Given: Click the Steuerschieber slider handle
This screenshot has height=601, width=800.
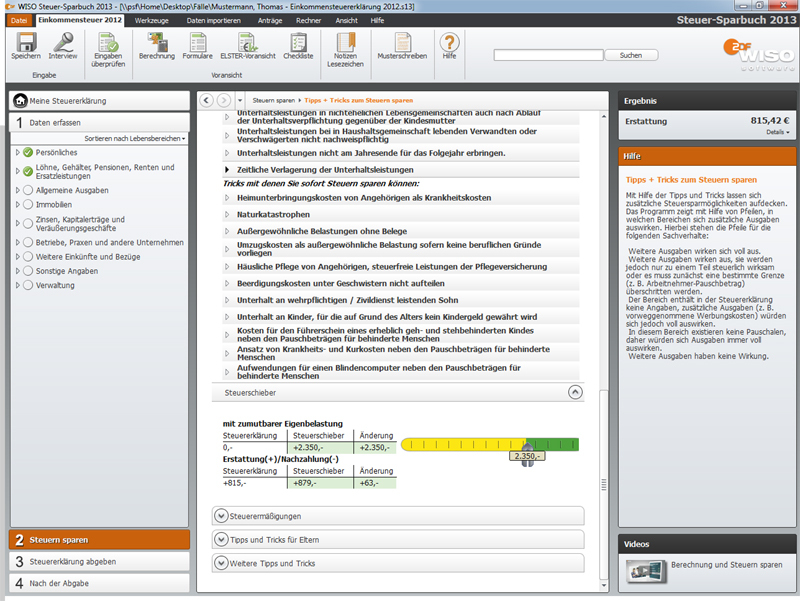Looking at the screenshot, I should point(527,447).
